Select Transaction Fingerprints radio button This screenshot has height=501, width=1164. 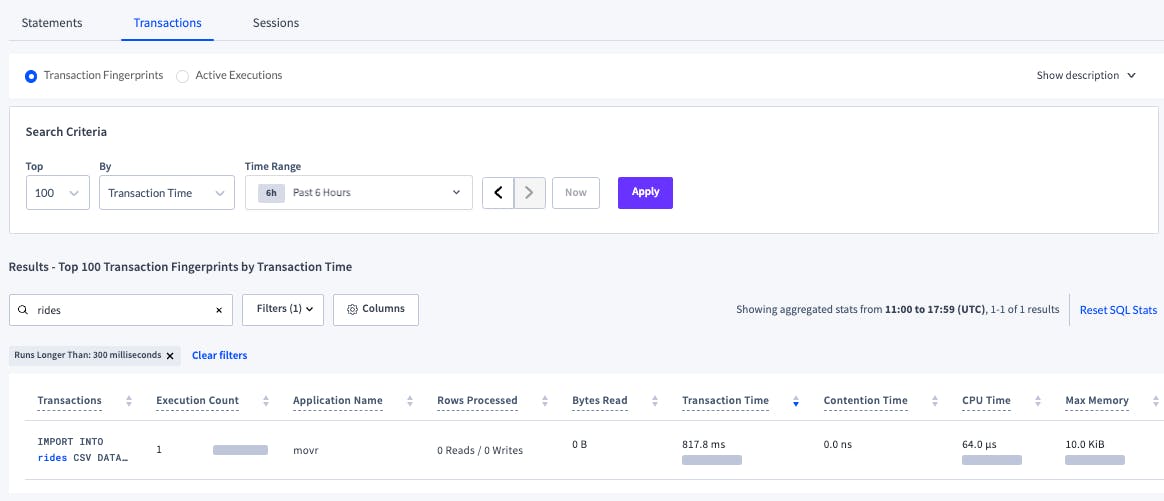[x=31, y=76]
